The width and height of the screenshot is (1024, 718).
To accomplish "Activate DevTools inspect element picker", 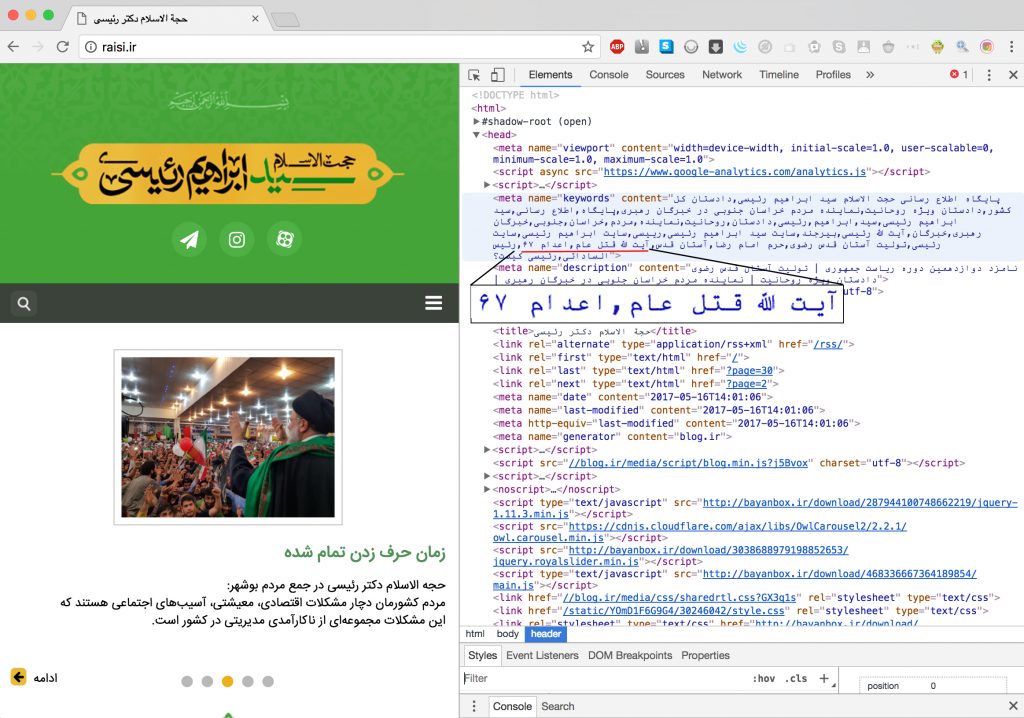I will 474,75.
